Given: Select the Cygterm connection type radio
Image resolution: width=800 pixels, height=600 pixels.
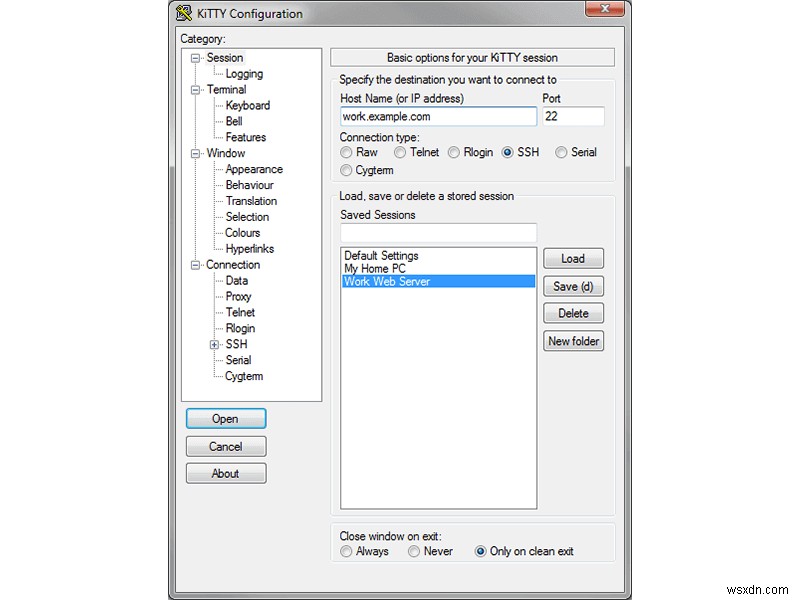Looking at the screenshot, I should pyautogui.click(x=346, y=170).
